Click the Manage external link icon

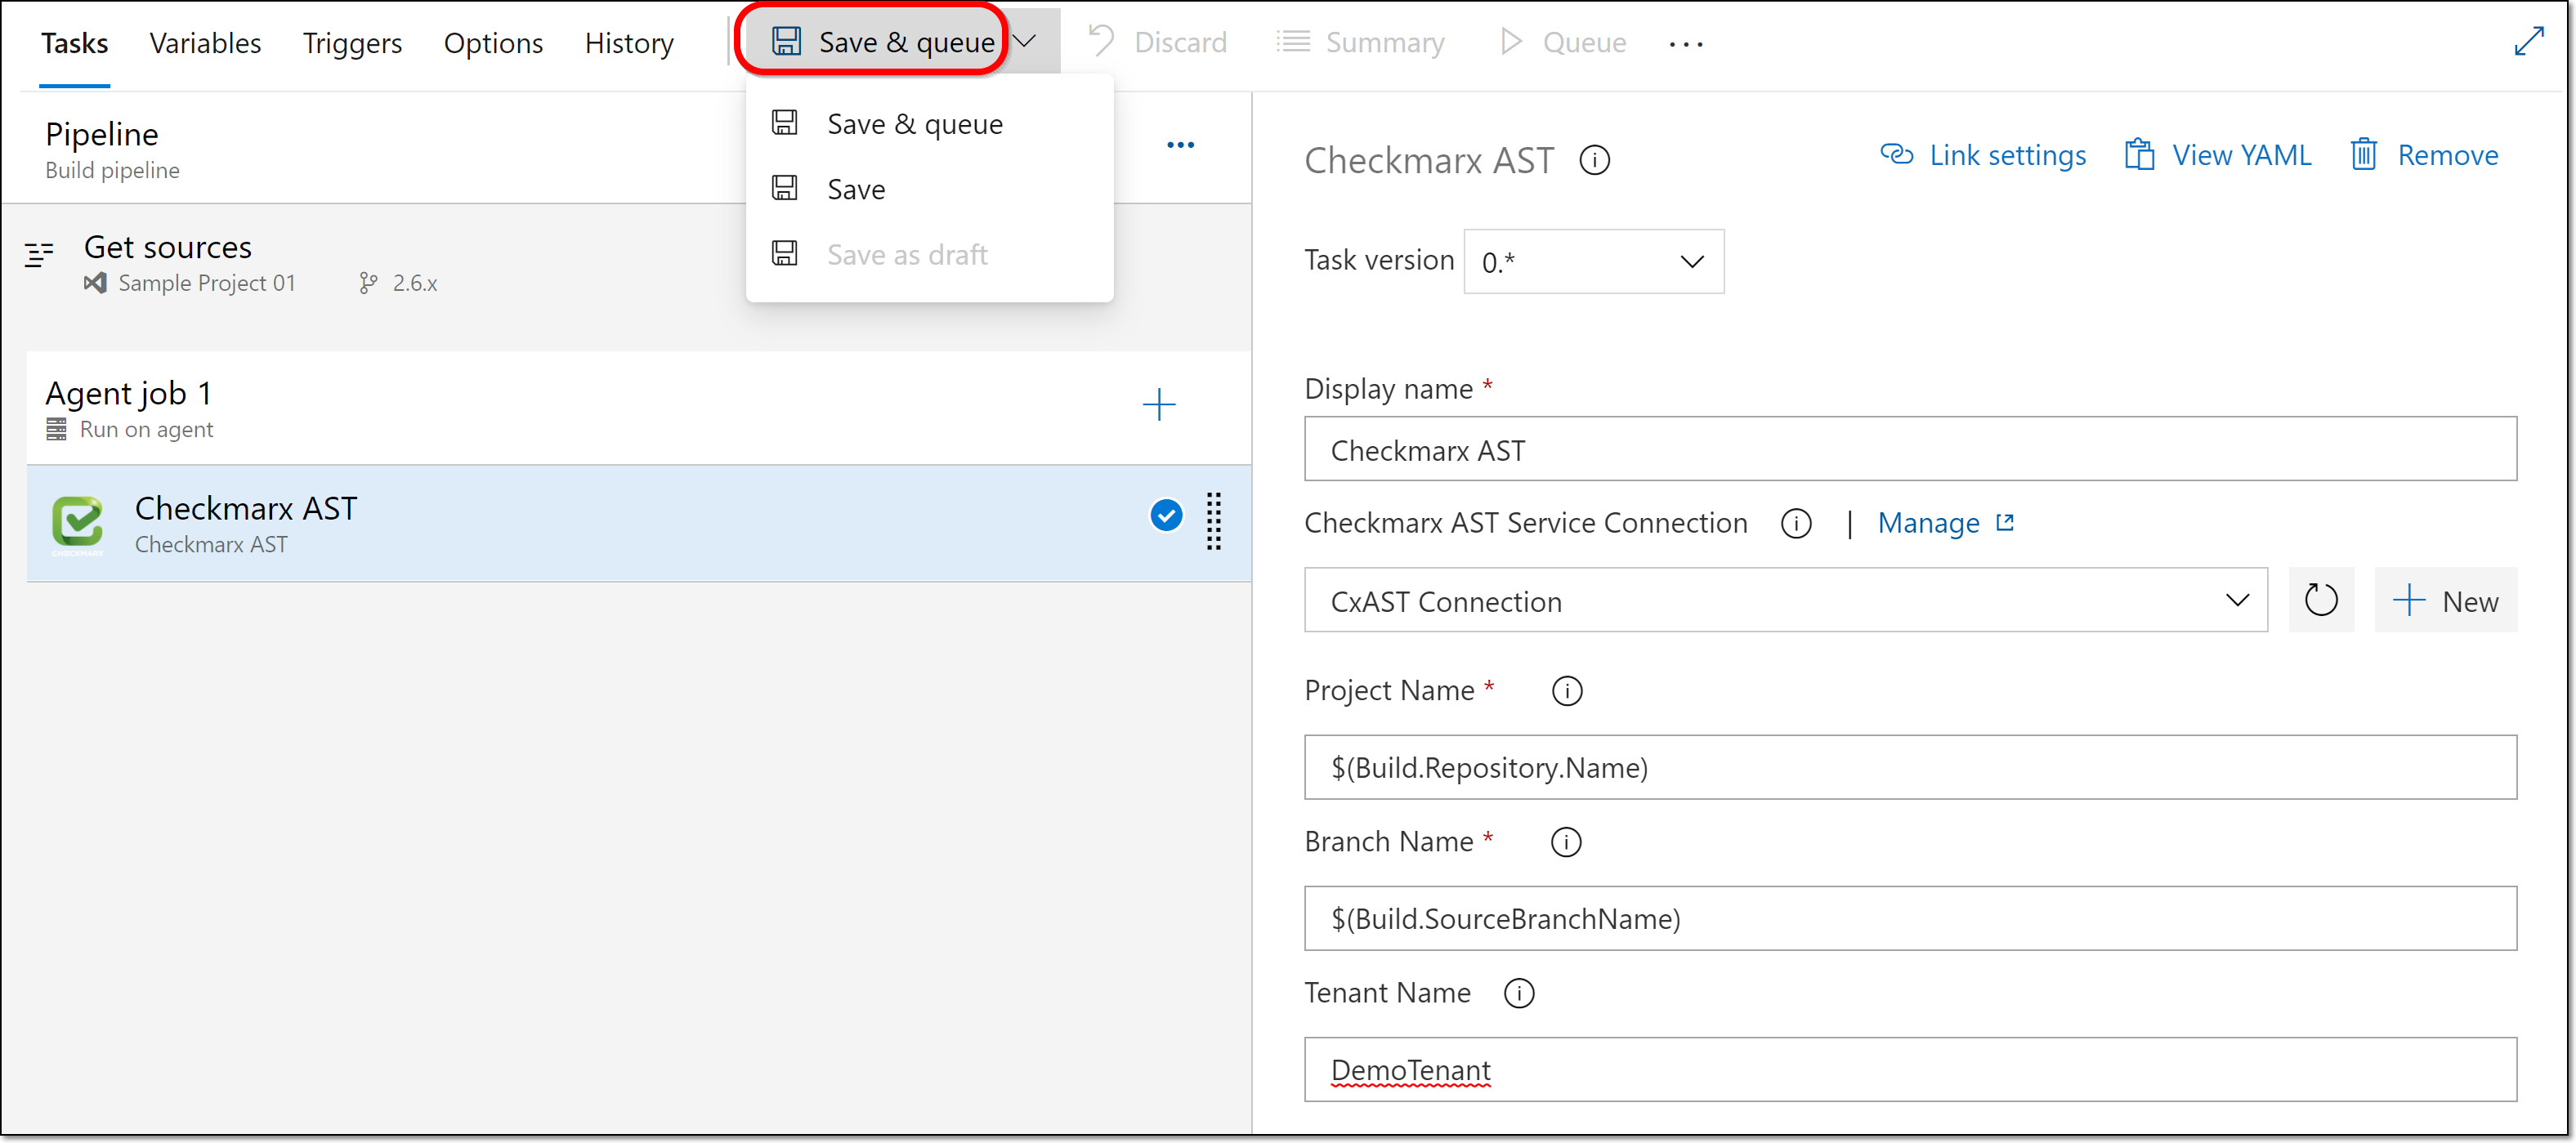point(2004,522)
